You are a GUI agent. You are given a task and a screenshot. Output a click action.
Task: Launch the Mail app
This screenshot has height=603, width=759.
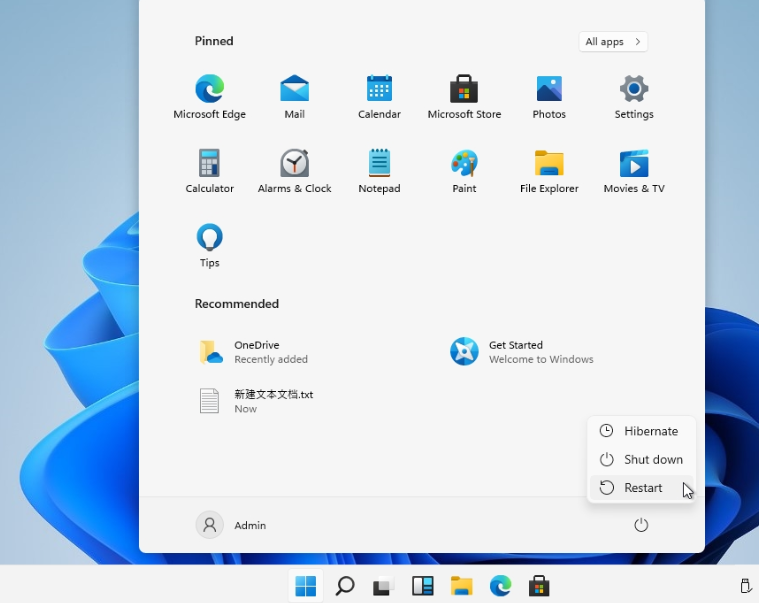pos(294,89)
